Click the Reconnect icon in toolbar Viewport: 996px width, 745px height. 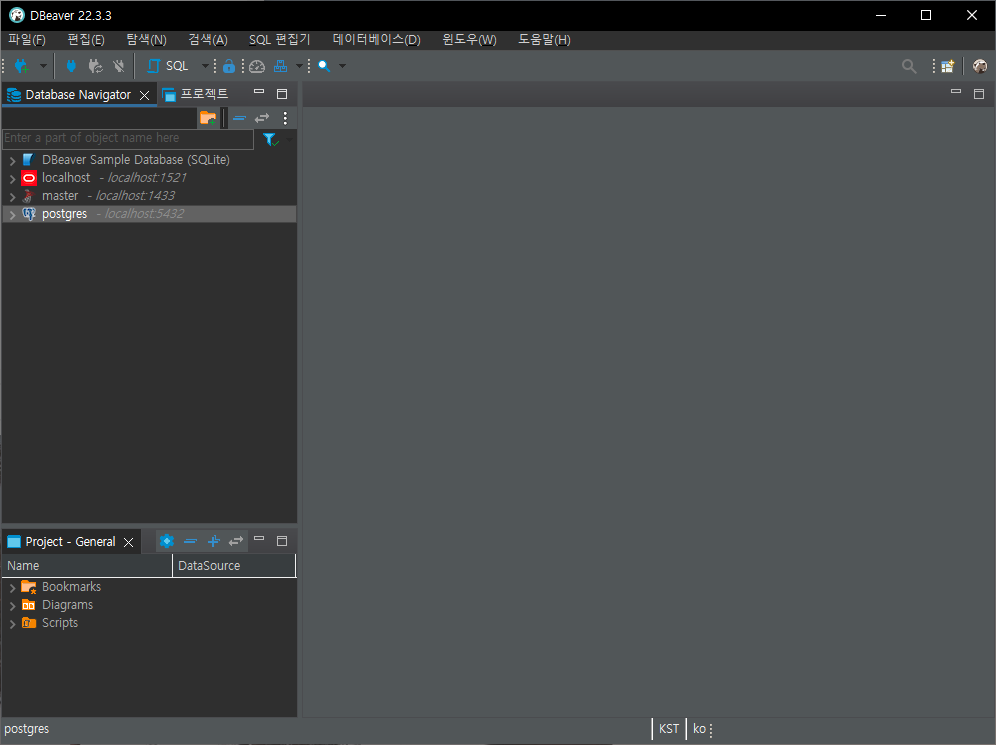click(x=95, y=66)
